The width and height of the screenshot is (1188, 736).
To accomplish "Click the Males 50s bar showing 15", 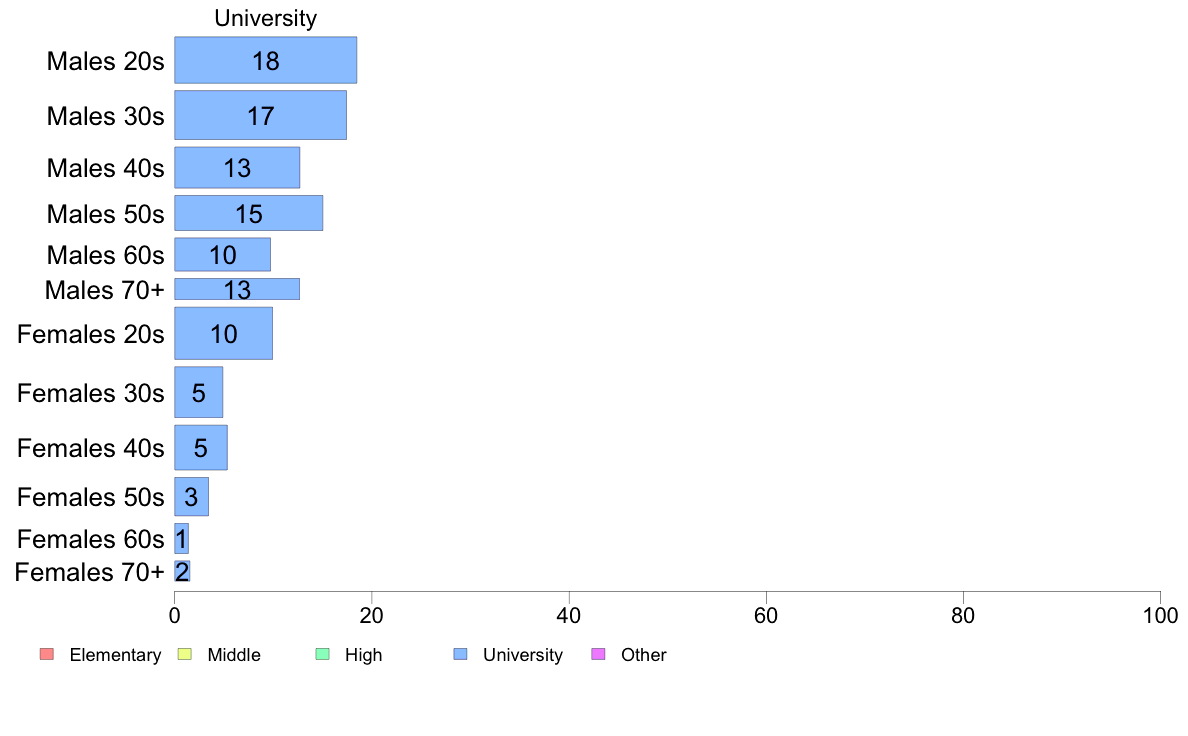I will tap(249, 213).
